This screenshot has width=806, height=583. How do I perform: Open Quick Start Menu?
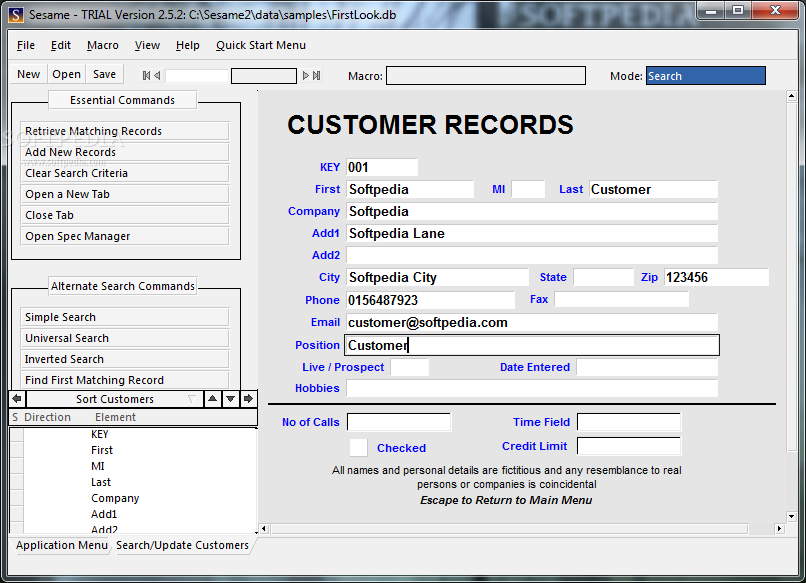(x=261, y=45)
